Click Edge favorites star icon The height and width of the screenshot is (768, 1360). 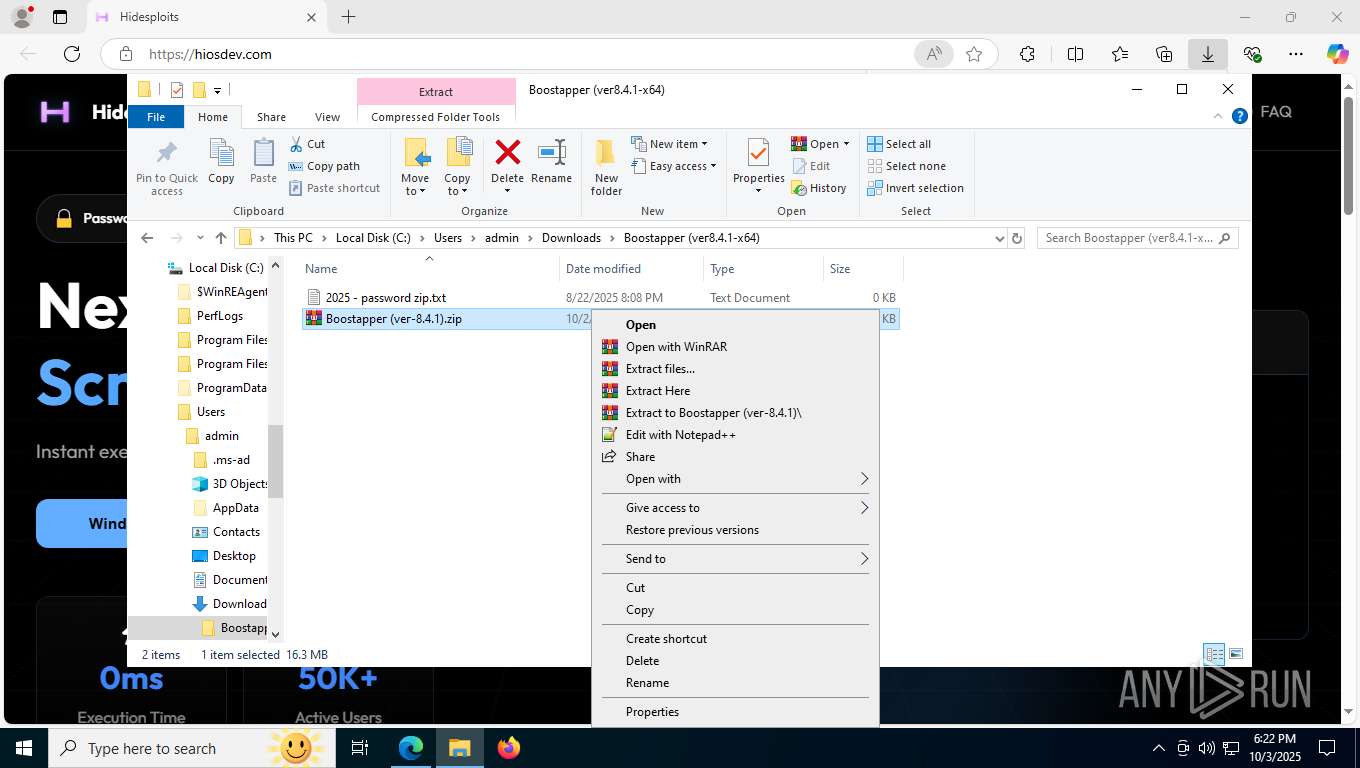pos(974,54)
